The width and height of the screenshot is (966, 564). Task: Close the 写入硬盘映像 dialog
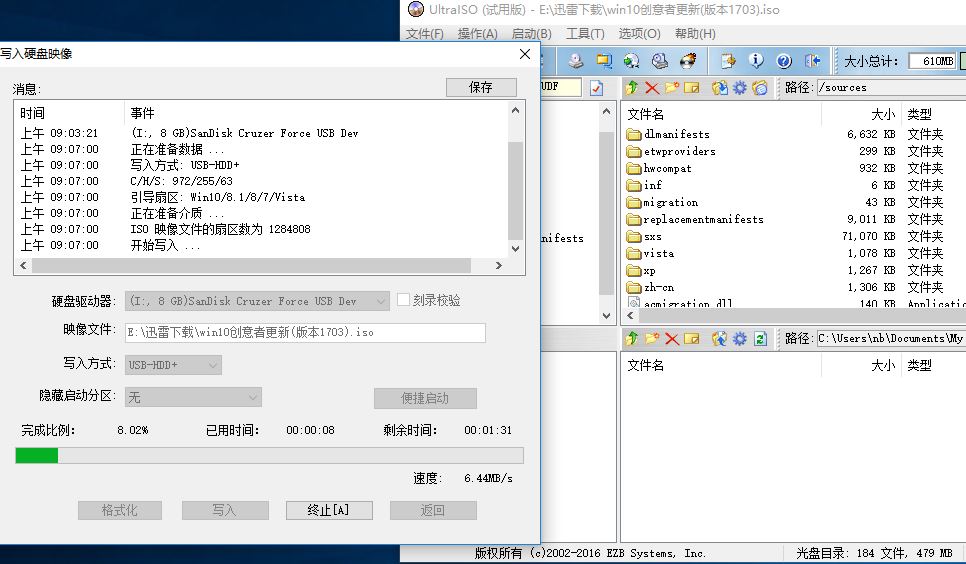(525, 54)
